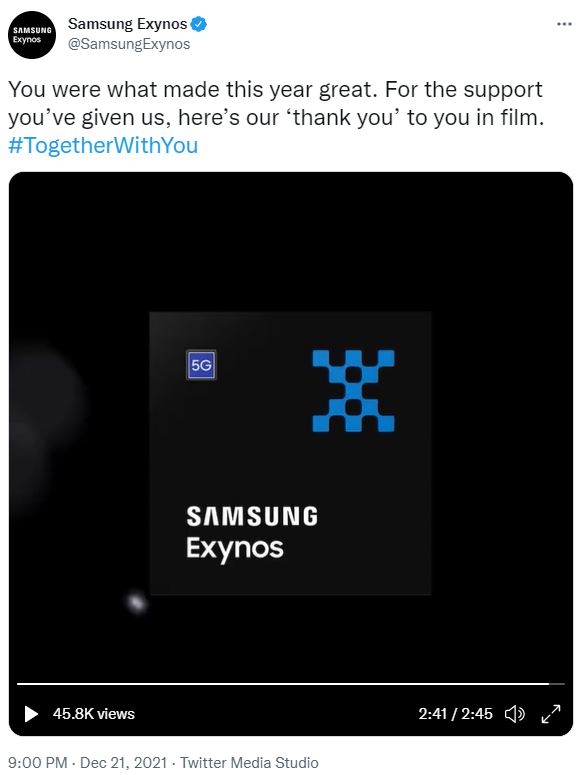Image resolution: width=584 pixels, height=775 pixels.
Task: Click the Samsung Exynos display name
Action: click(127, 24)
